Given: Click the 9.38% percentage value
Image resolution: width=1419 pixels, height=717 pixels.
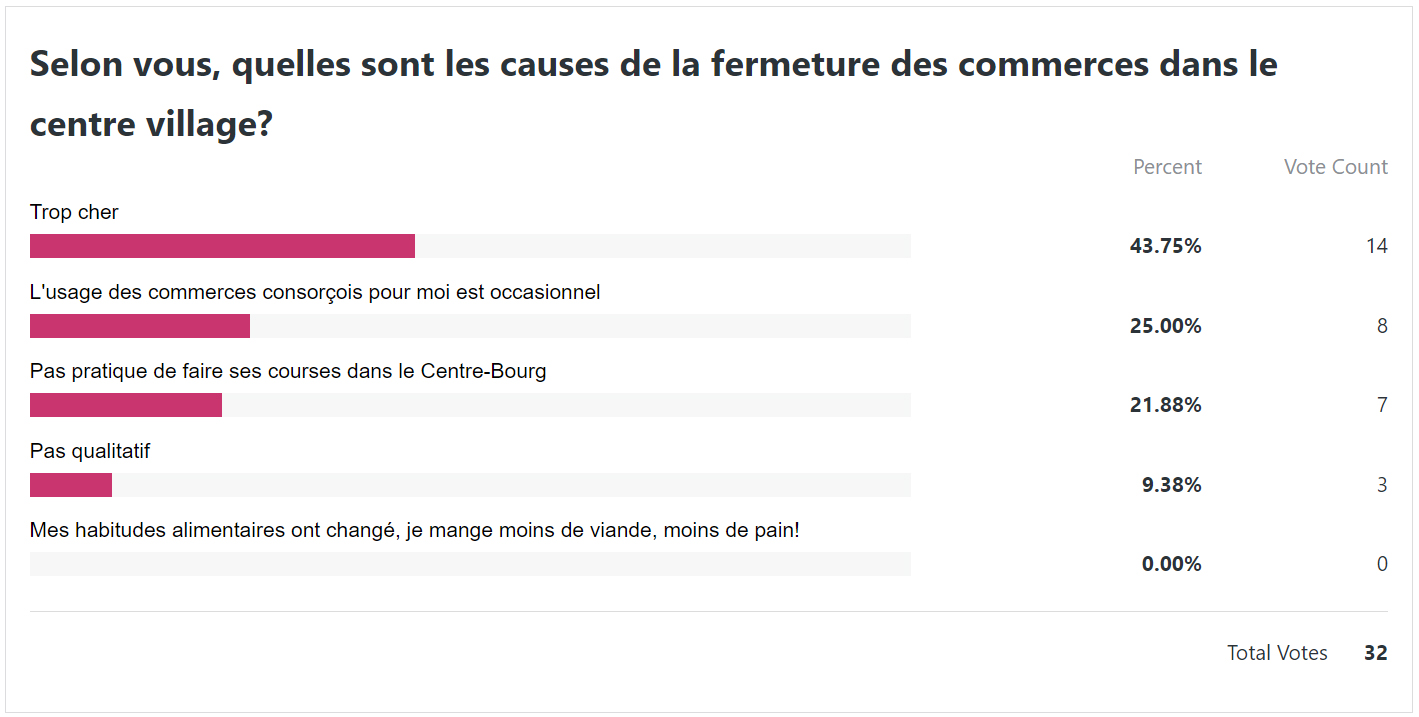Looking at the screenshot, I should pos(1171,485).
